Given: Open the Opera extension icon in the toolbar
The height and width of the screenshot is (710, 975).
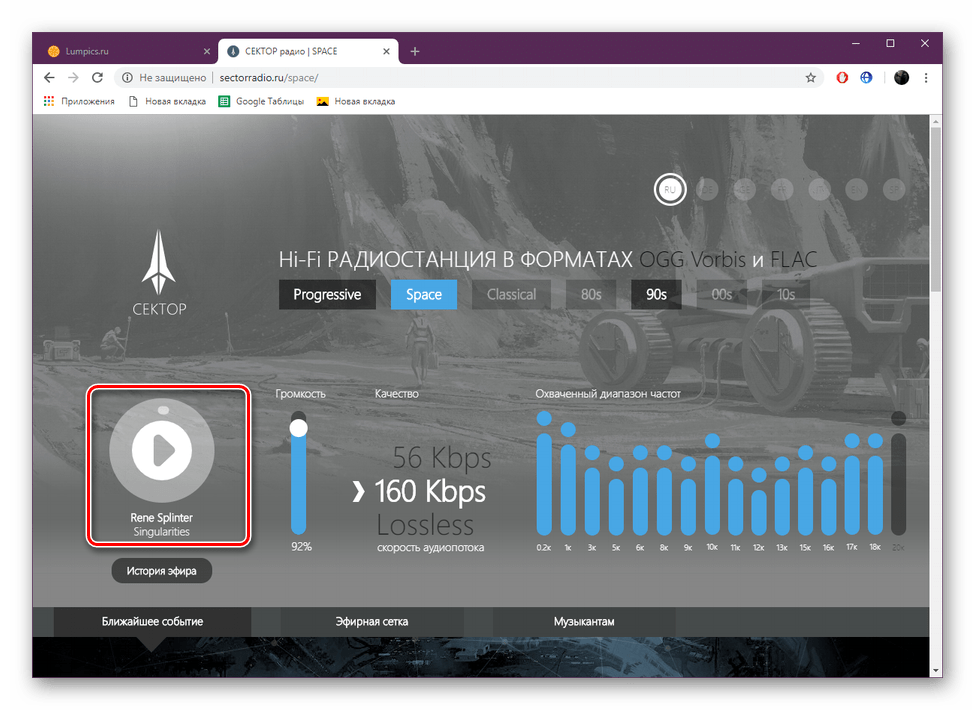Looking at the screenshot, I should pyautogui.click(x=842, y=78).
